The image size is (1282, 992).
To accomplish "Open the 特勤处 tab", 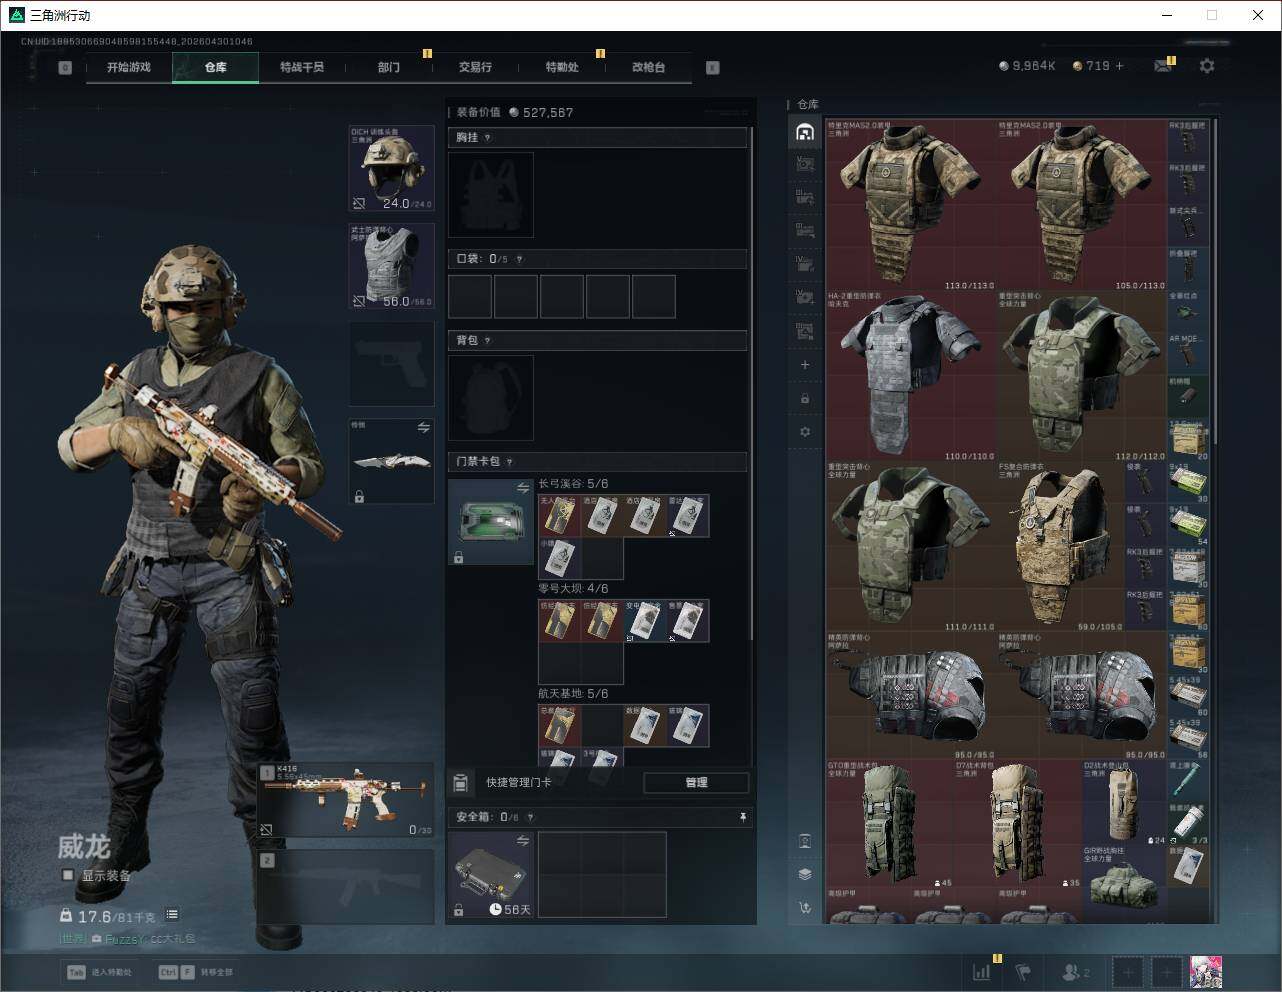I will [562, 67].
